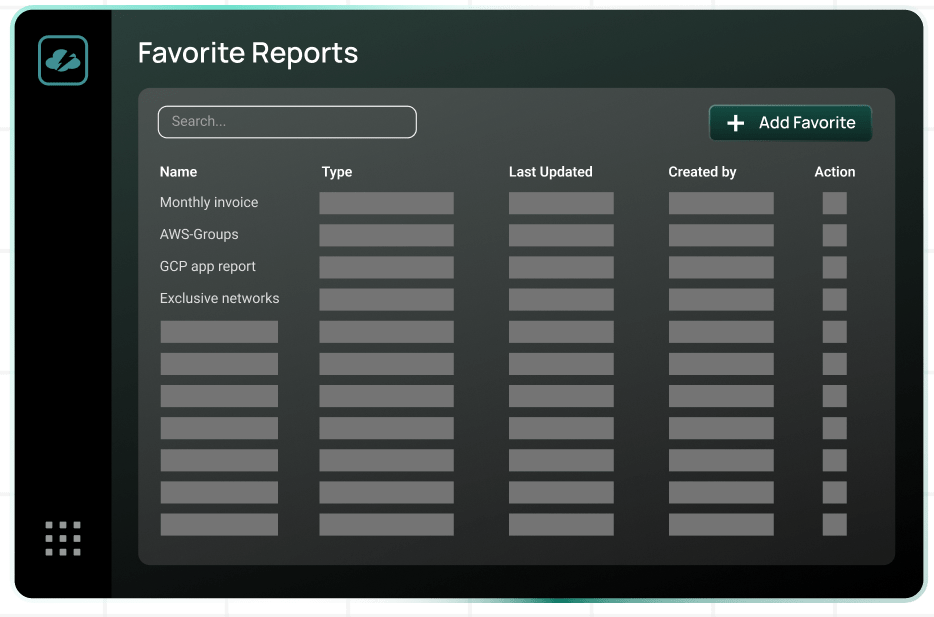Open the Created by field for AWS-Groups
934x617 pixels.
(x=720, y=234)
